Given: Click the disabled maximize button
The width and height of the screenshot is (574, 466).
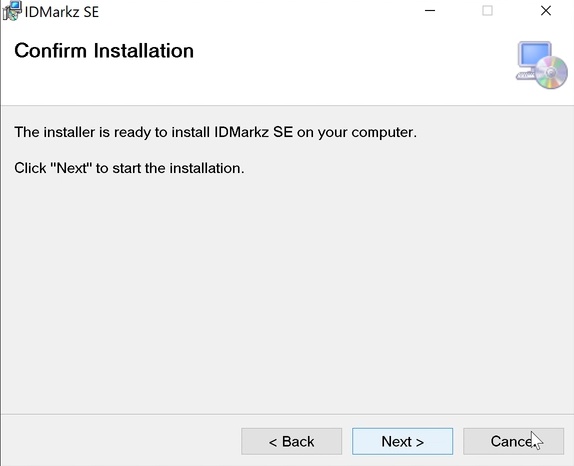Looking at the screenshot, I should pyautogui.click(x=487, y=11).
